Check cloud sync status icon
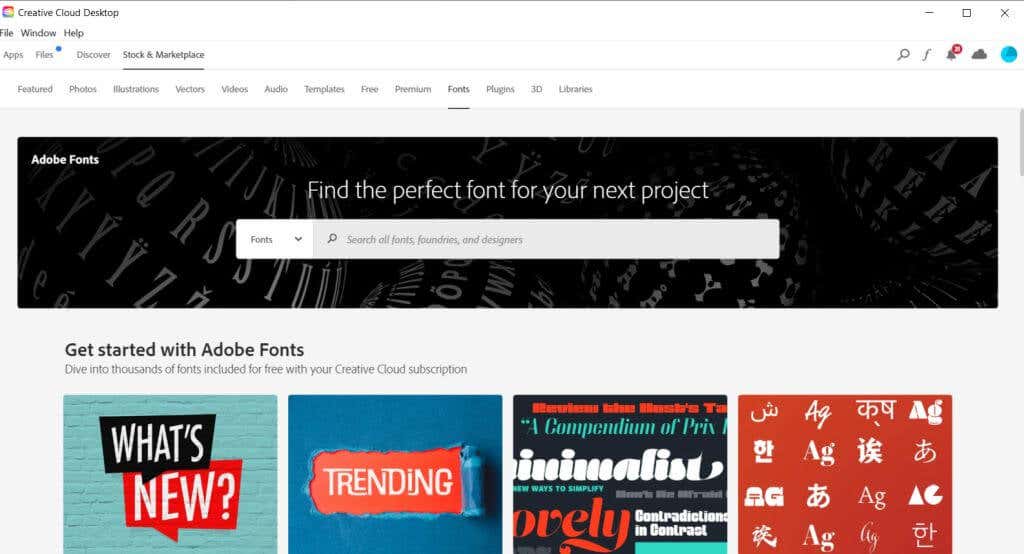 [x=979, y=54]
